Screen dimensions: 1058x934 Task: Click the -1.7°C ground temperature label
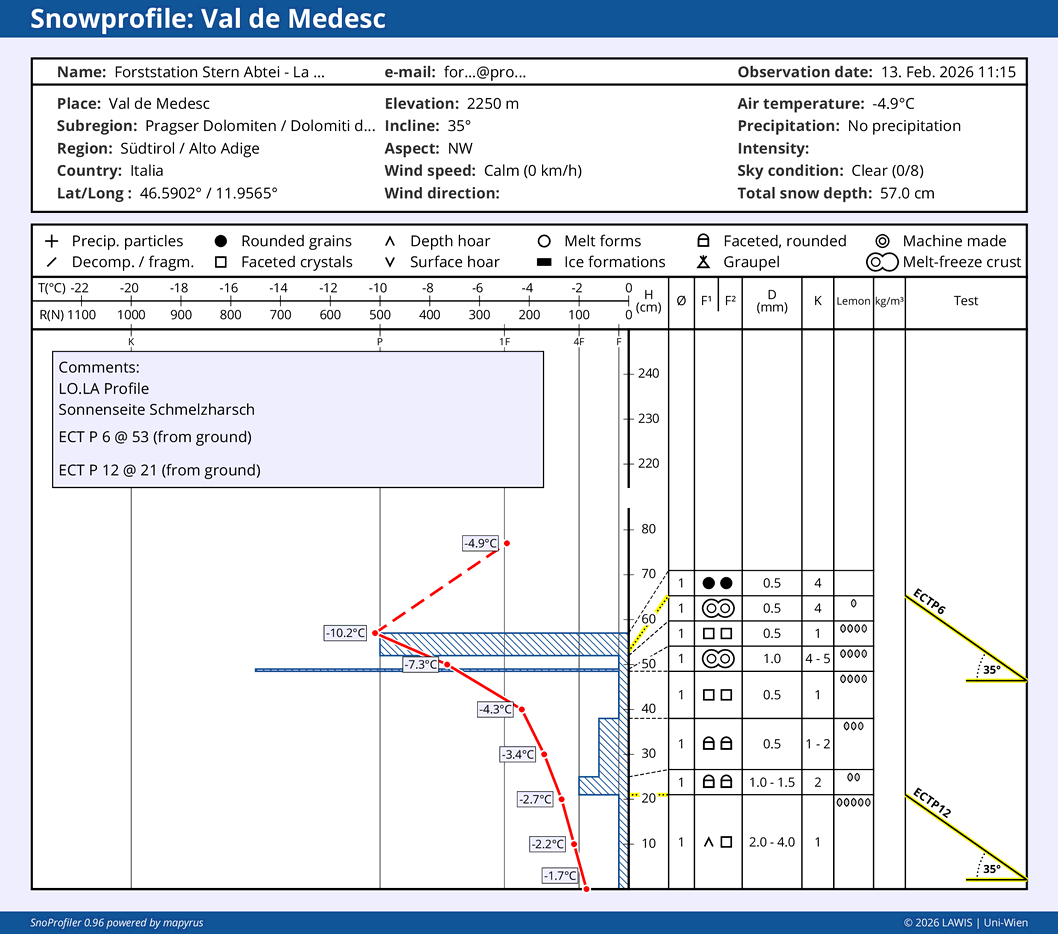coord(560,876)
